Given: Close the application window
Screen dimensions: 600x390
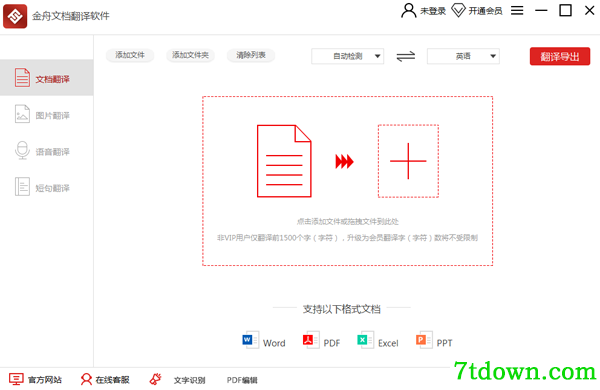Looking at the screenshot, I should tap(590, 11).
